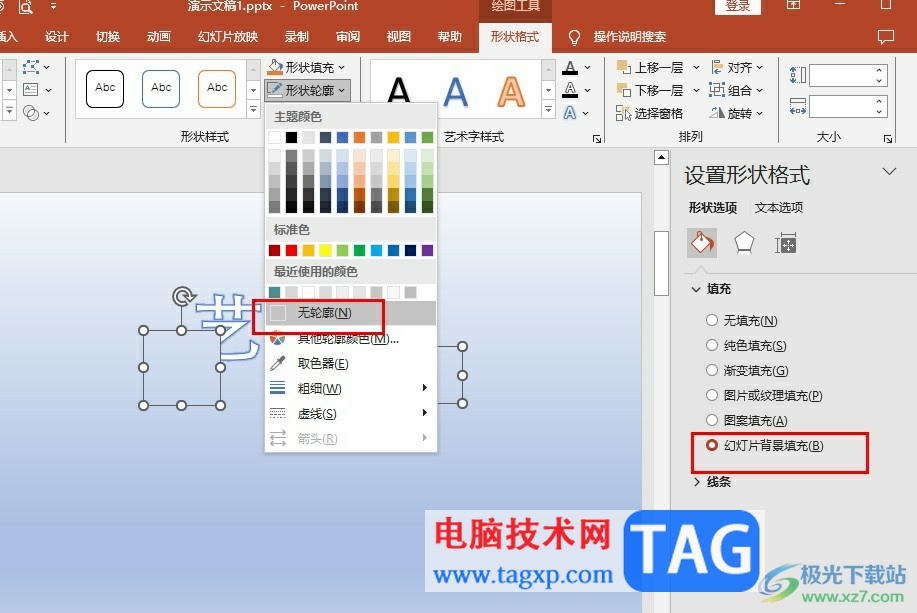Open the Effects pentagon icon
This screenshot has height=613, width=917.
coord(744,243)
